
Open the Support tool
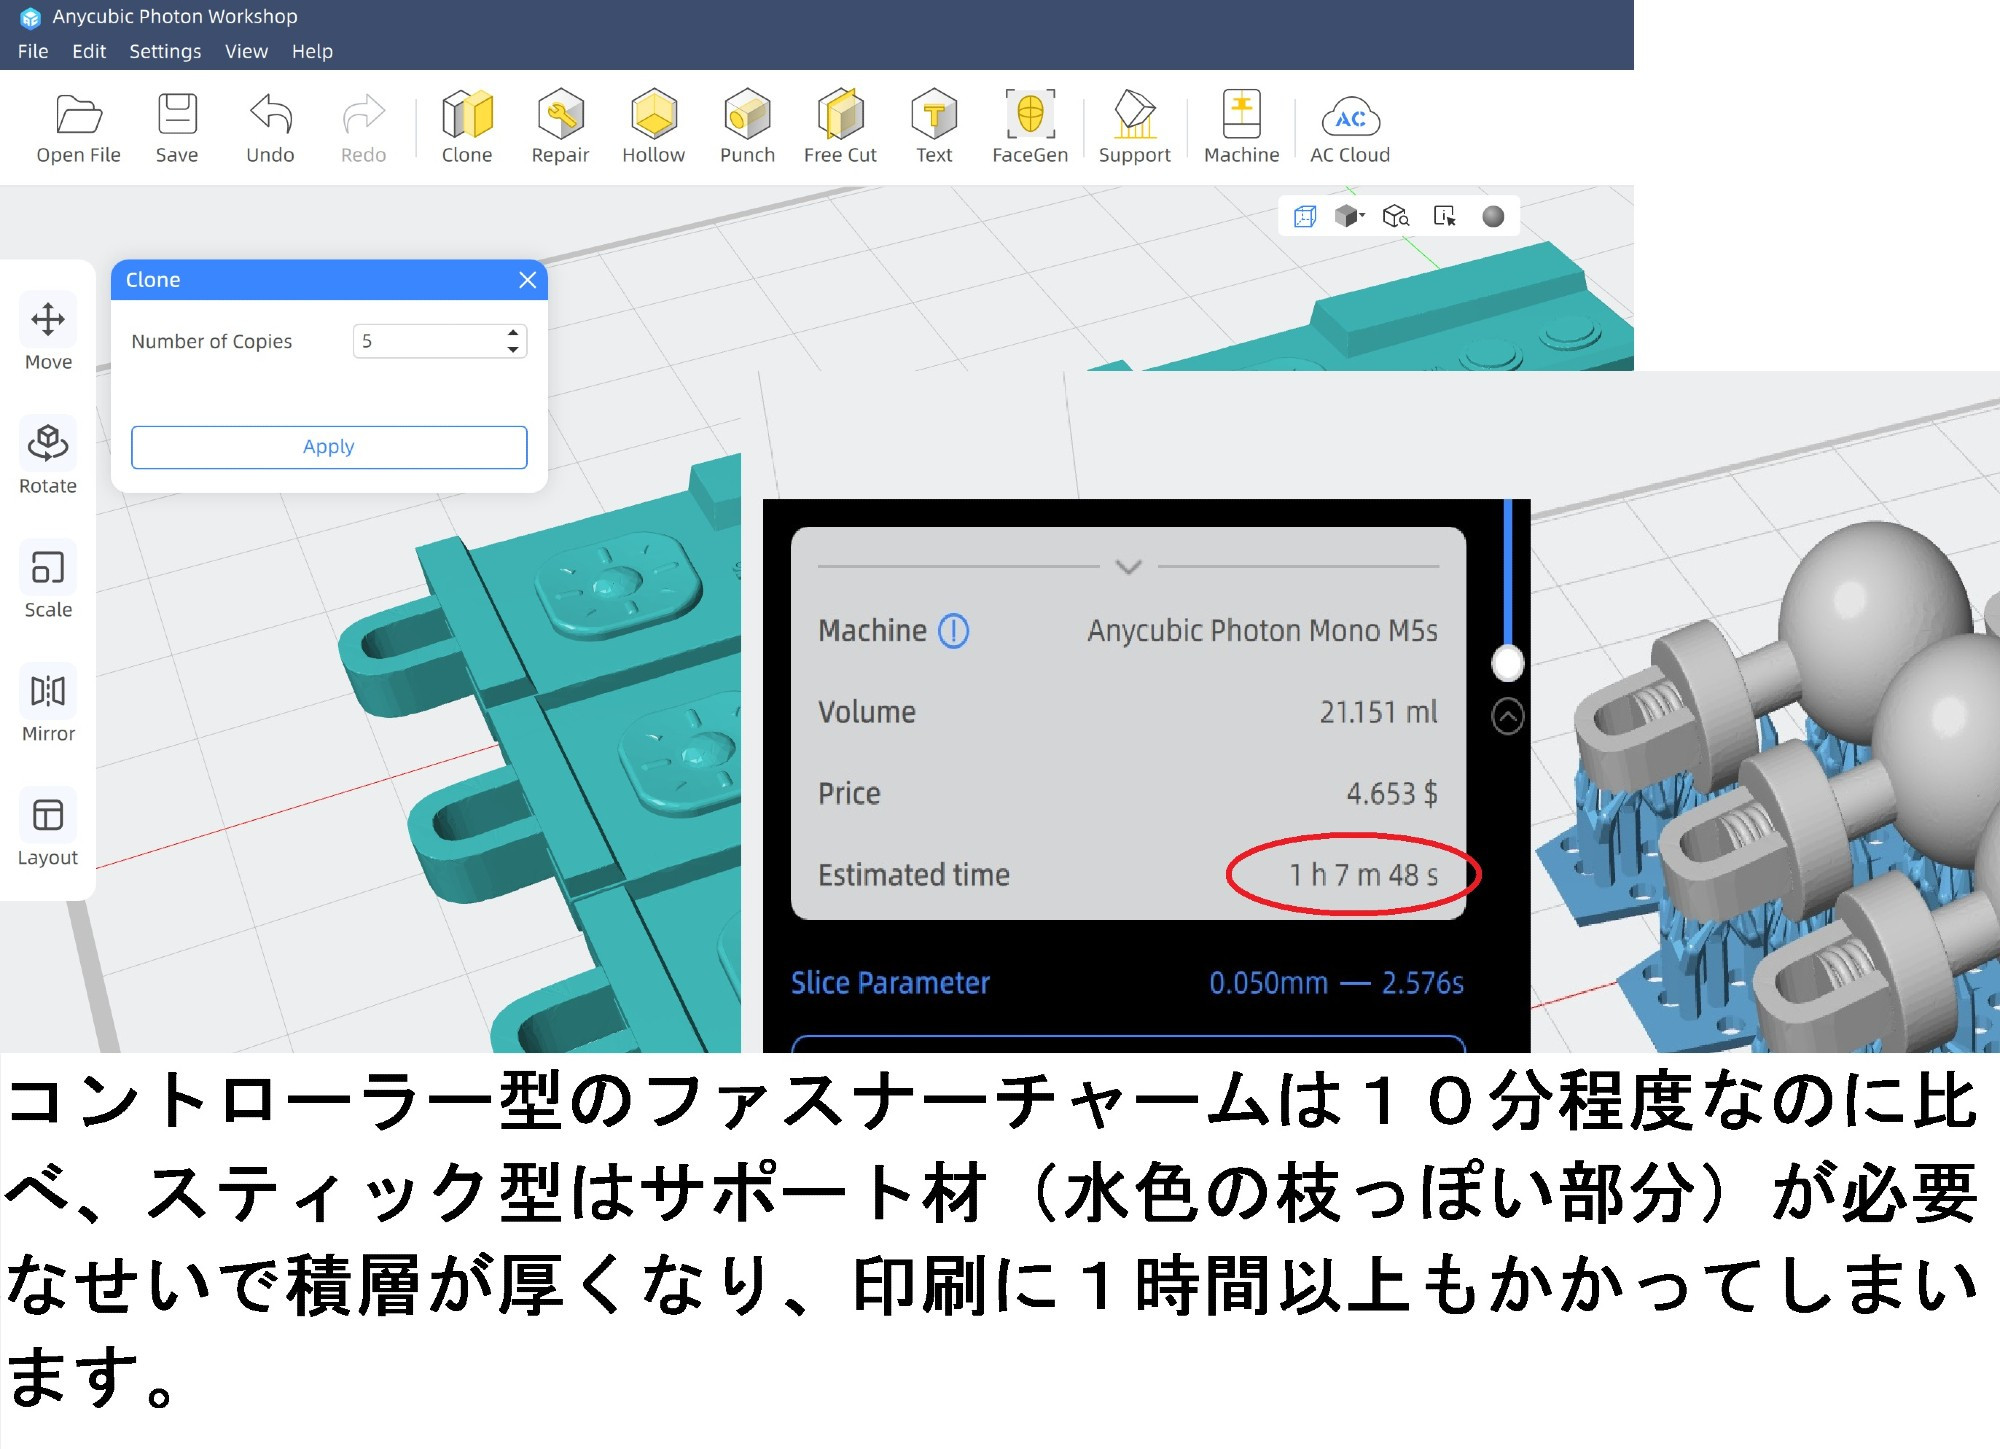pos(1134,127)
